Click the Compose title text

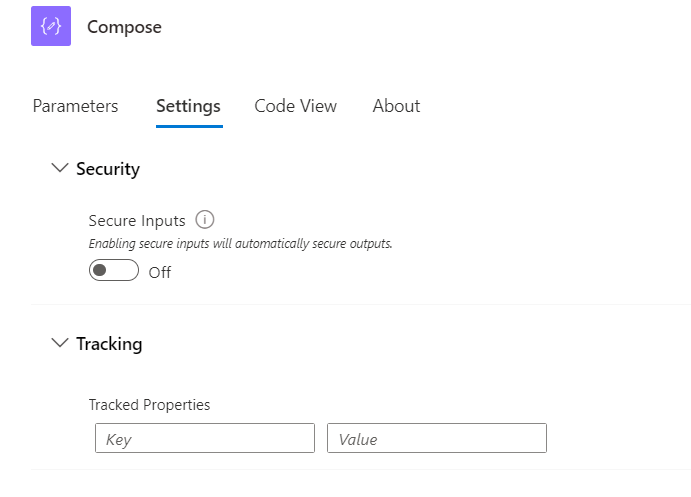tap(124, 27)
